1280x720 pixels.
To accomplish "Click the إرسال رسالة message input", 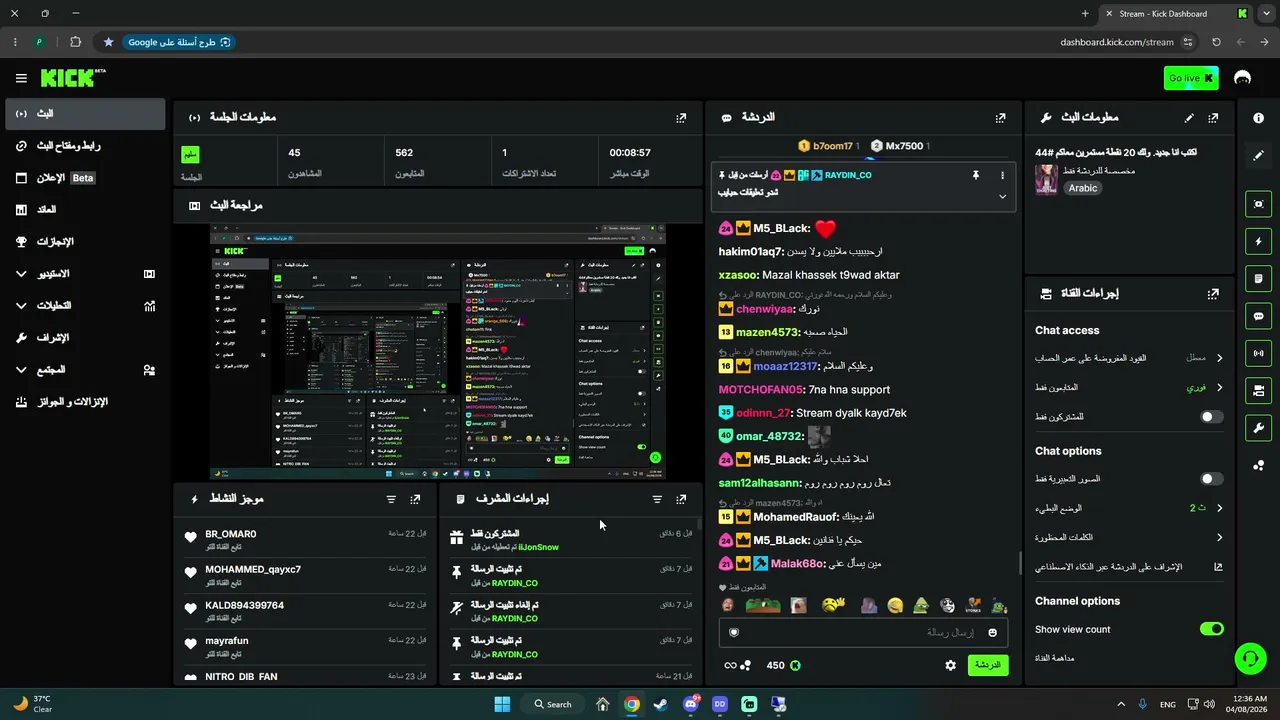I will pos(863,632).
